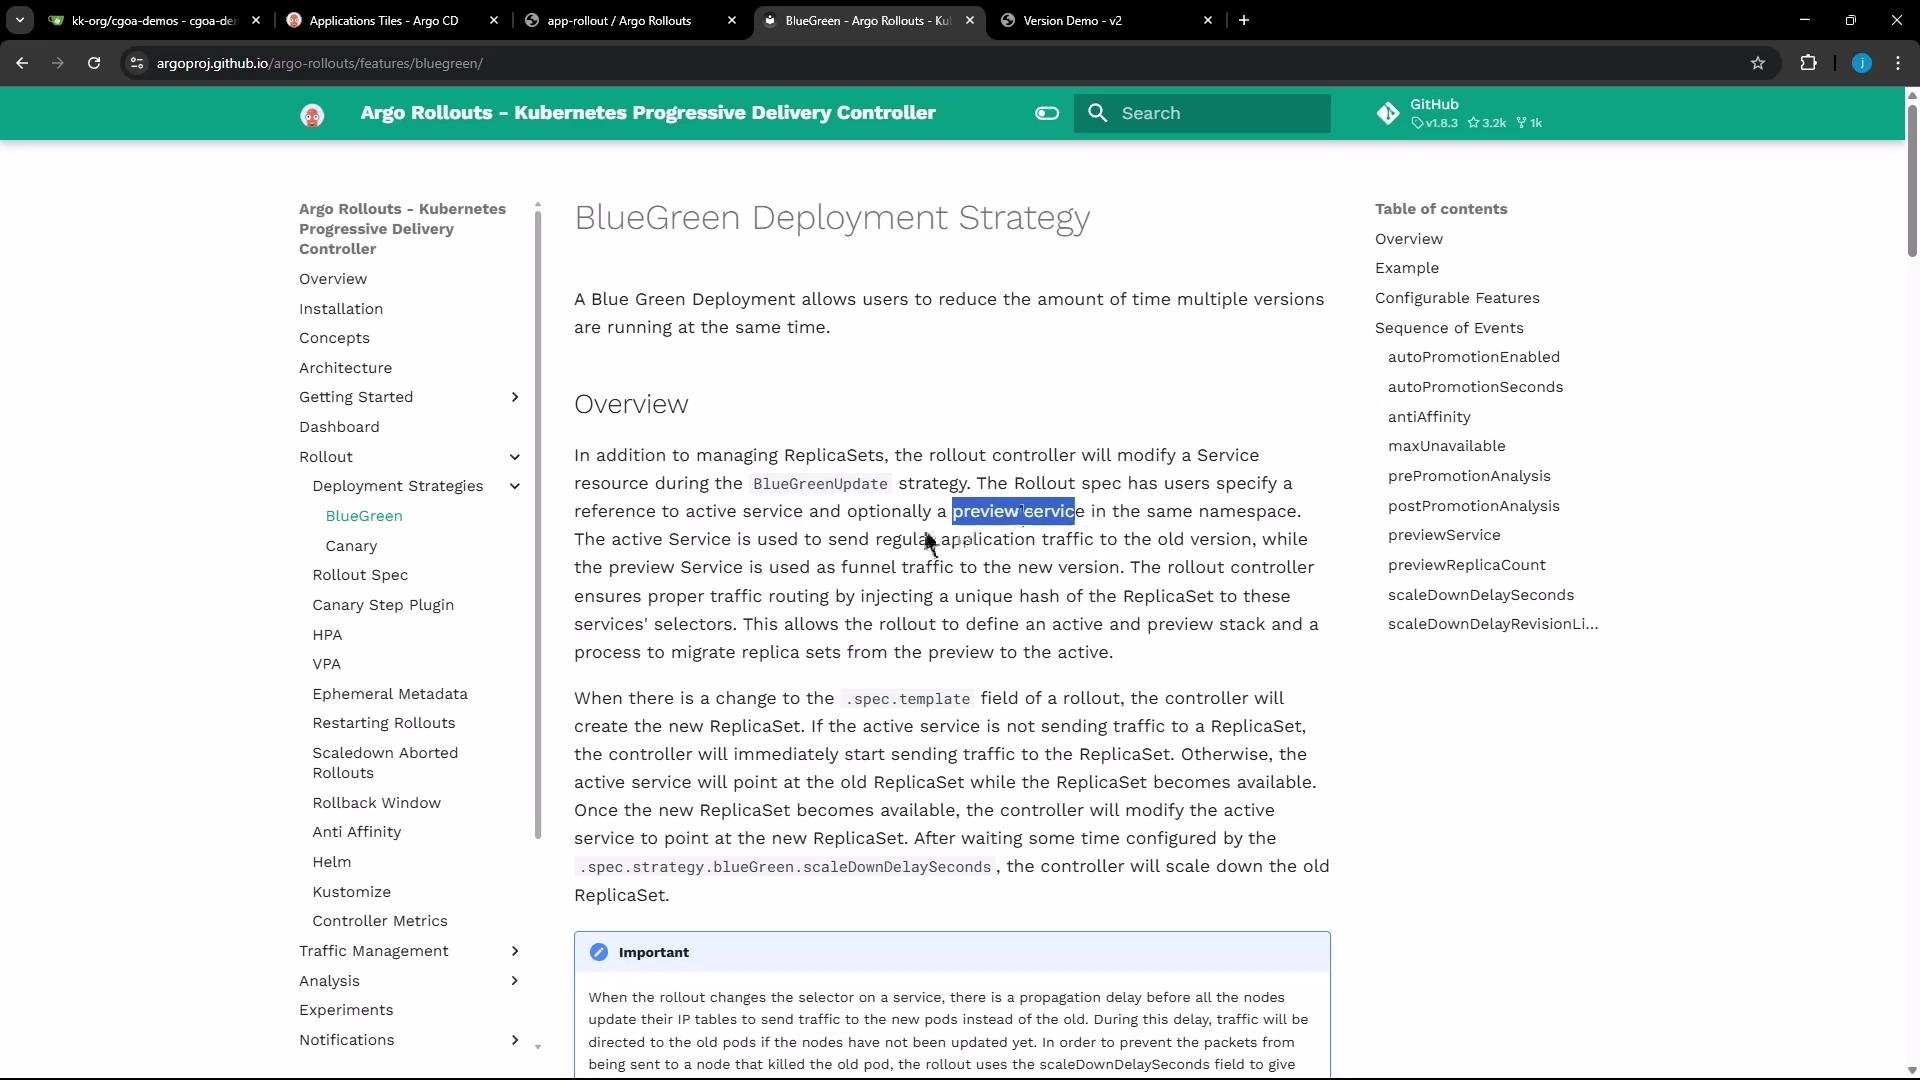Screen dimensions: 1920x1080
Task: Click the GitHub git logo icon
Action: pyautogui.click(x=1388, y=113)
